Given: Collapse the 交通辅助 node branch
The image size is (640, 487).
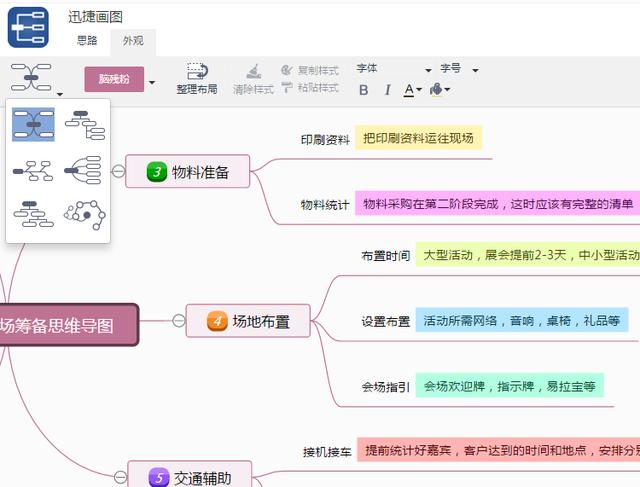Looking at the screenshot, I should click(x=120, y=478).
